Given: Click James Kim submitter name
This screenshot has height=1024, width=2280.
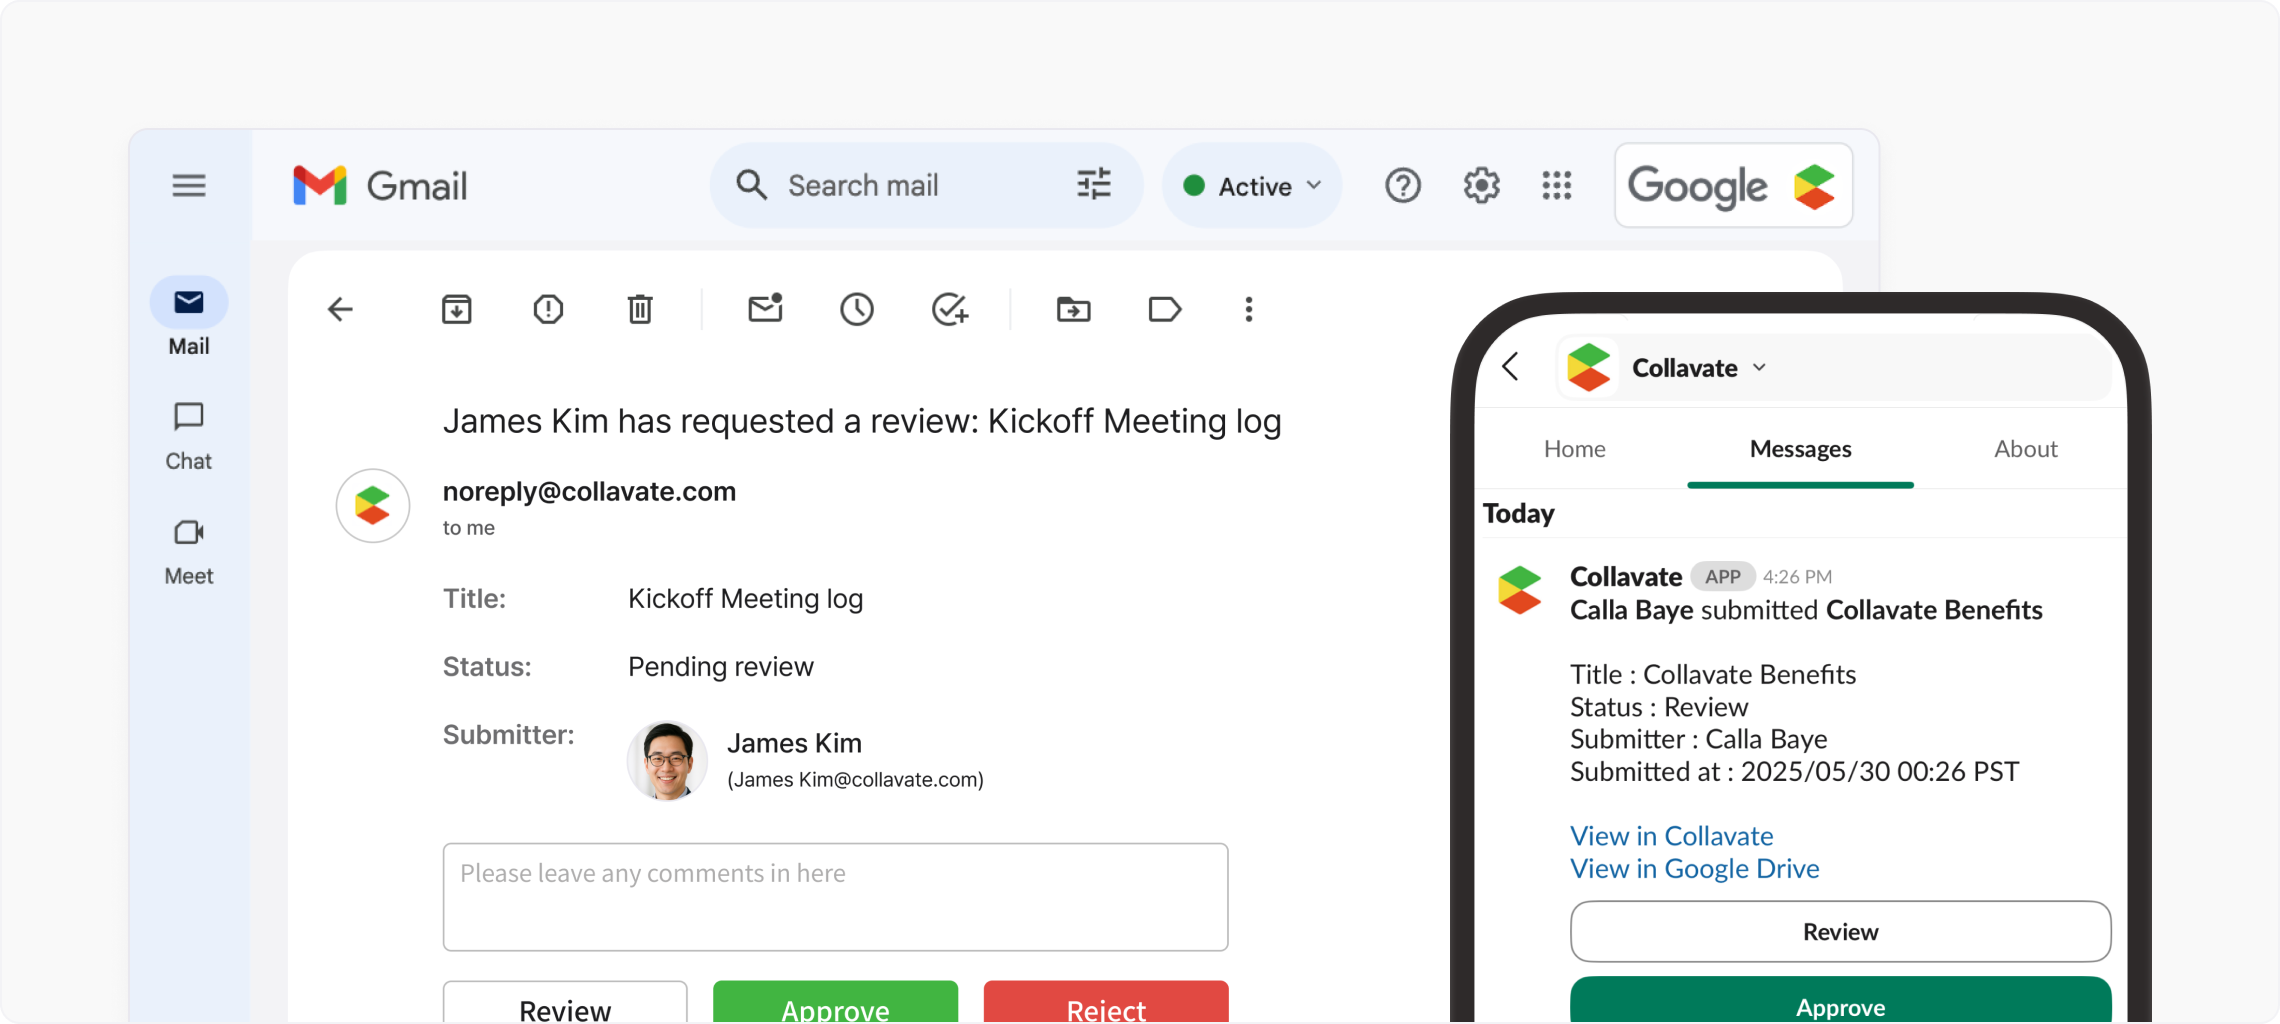Looking at the screenshot, I should 794,743.
